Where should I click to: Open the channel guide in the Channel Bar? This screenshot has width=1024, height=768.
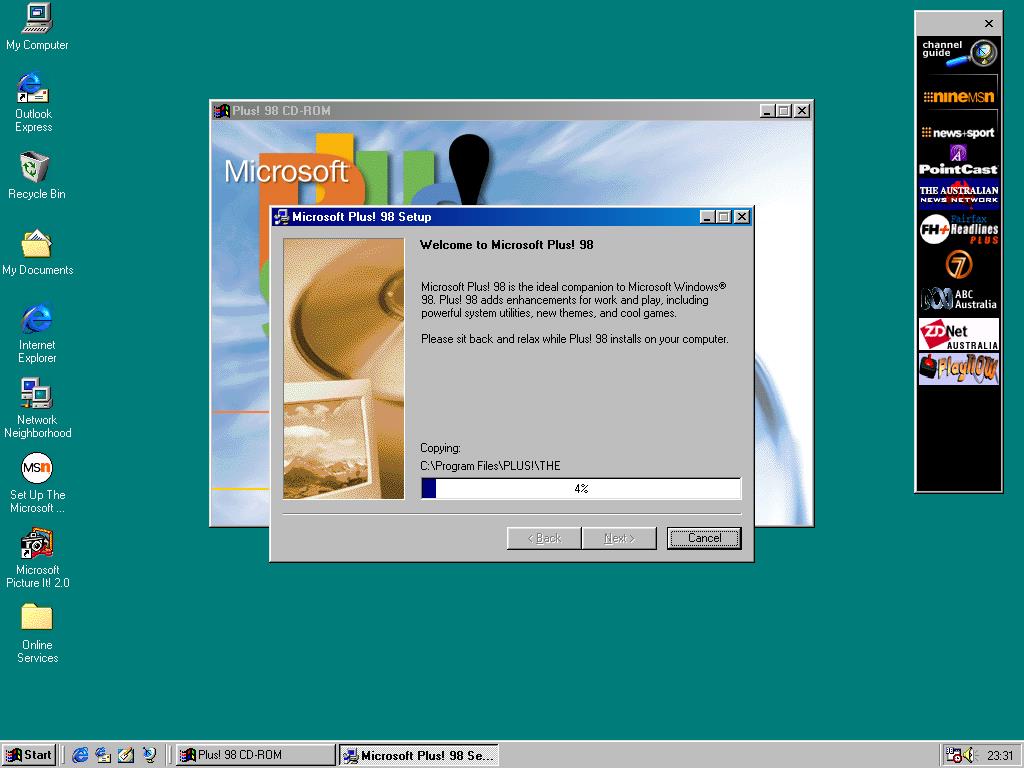point(959,54)
